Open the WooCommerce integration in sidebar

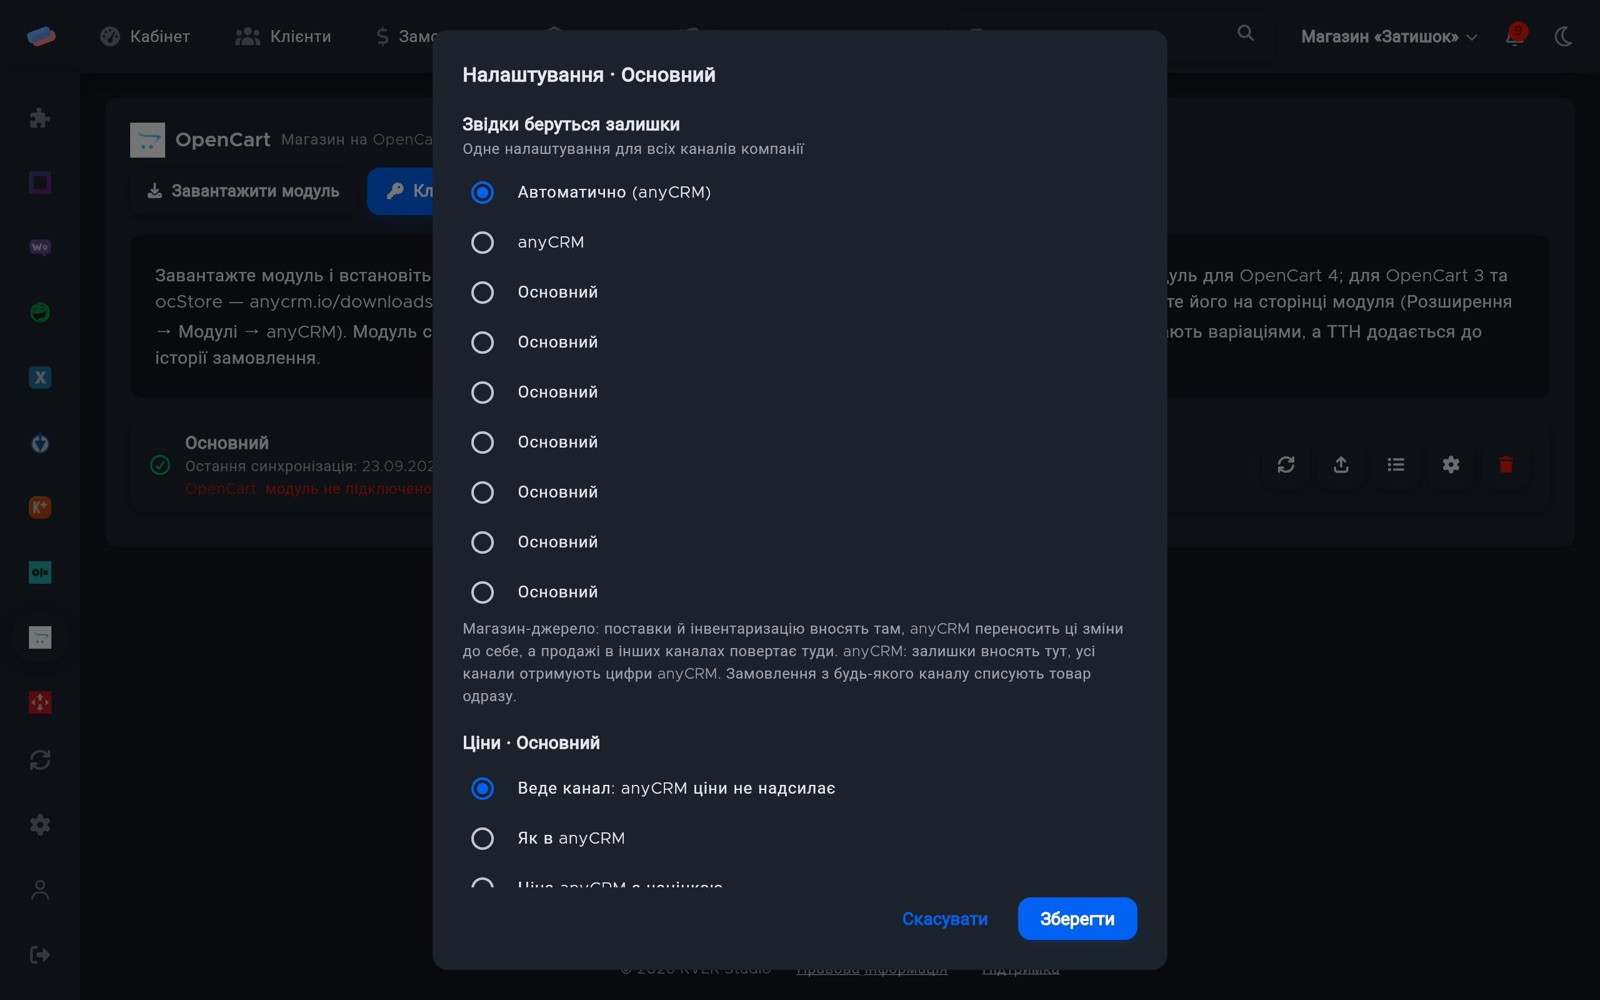pyautogui.click(x=40, y=247)
